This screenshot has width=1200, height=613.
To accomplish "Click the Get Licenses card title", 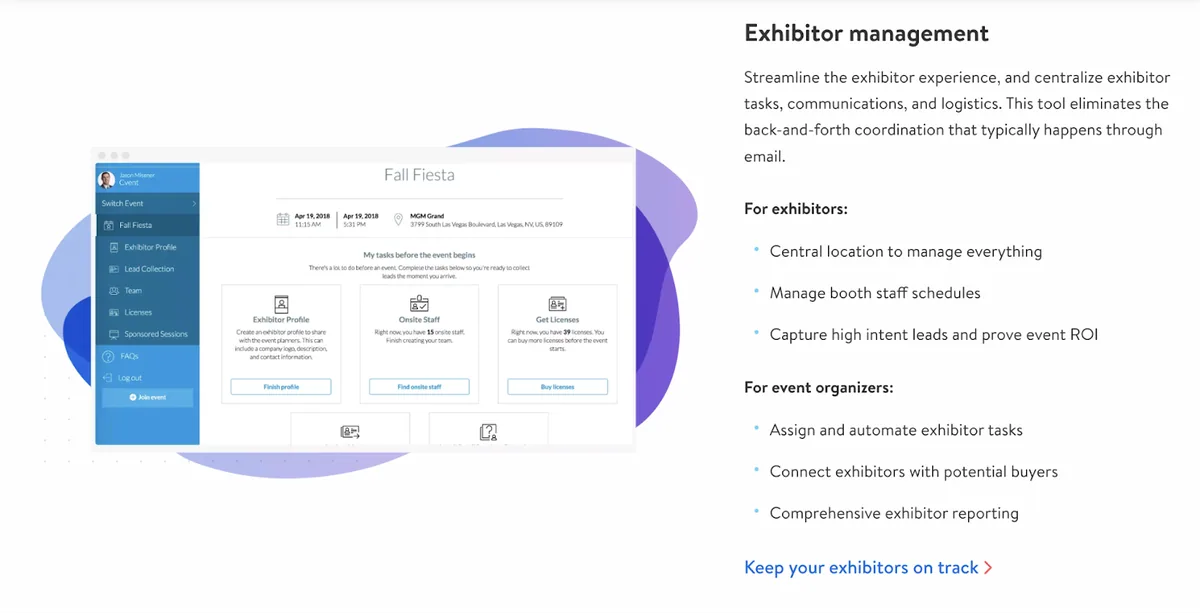I will click(x=557, y=320).
